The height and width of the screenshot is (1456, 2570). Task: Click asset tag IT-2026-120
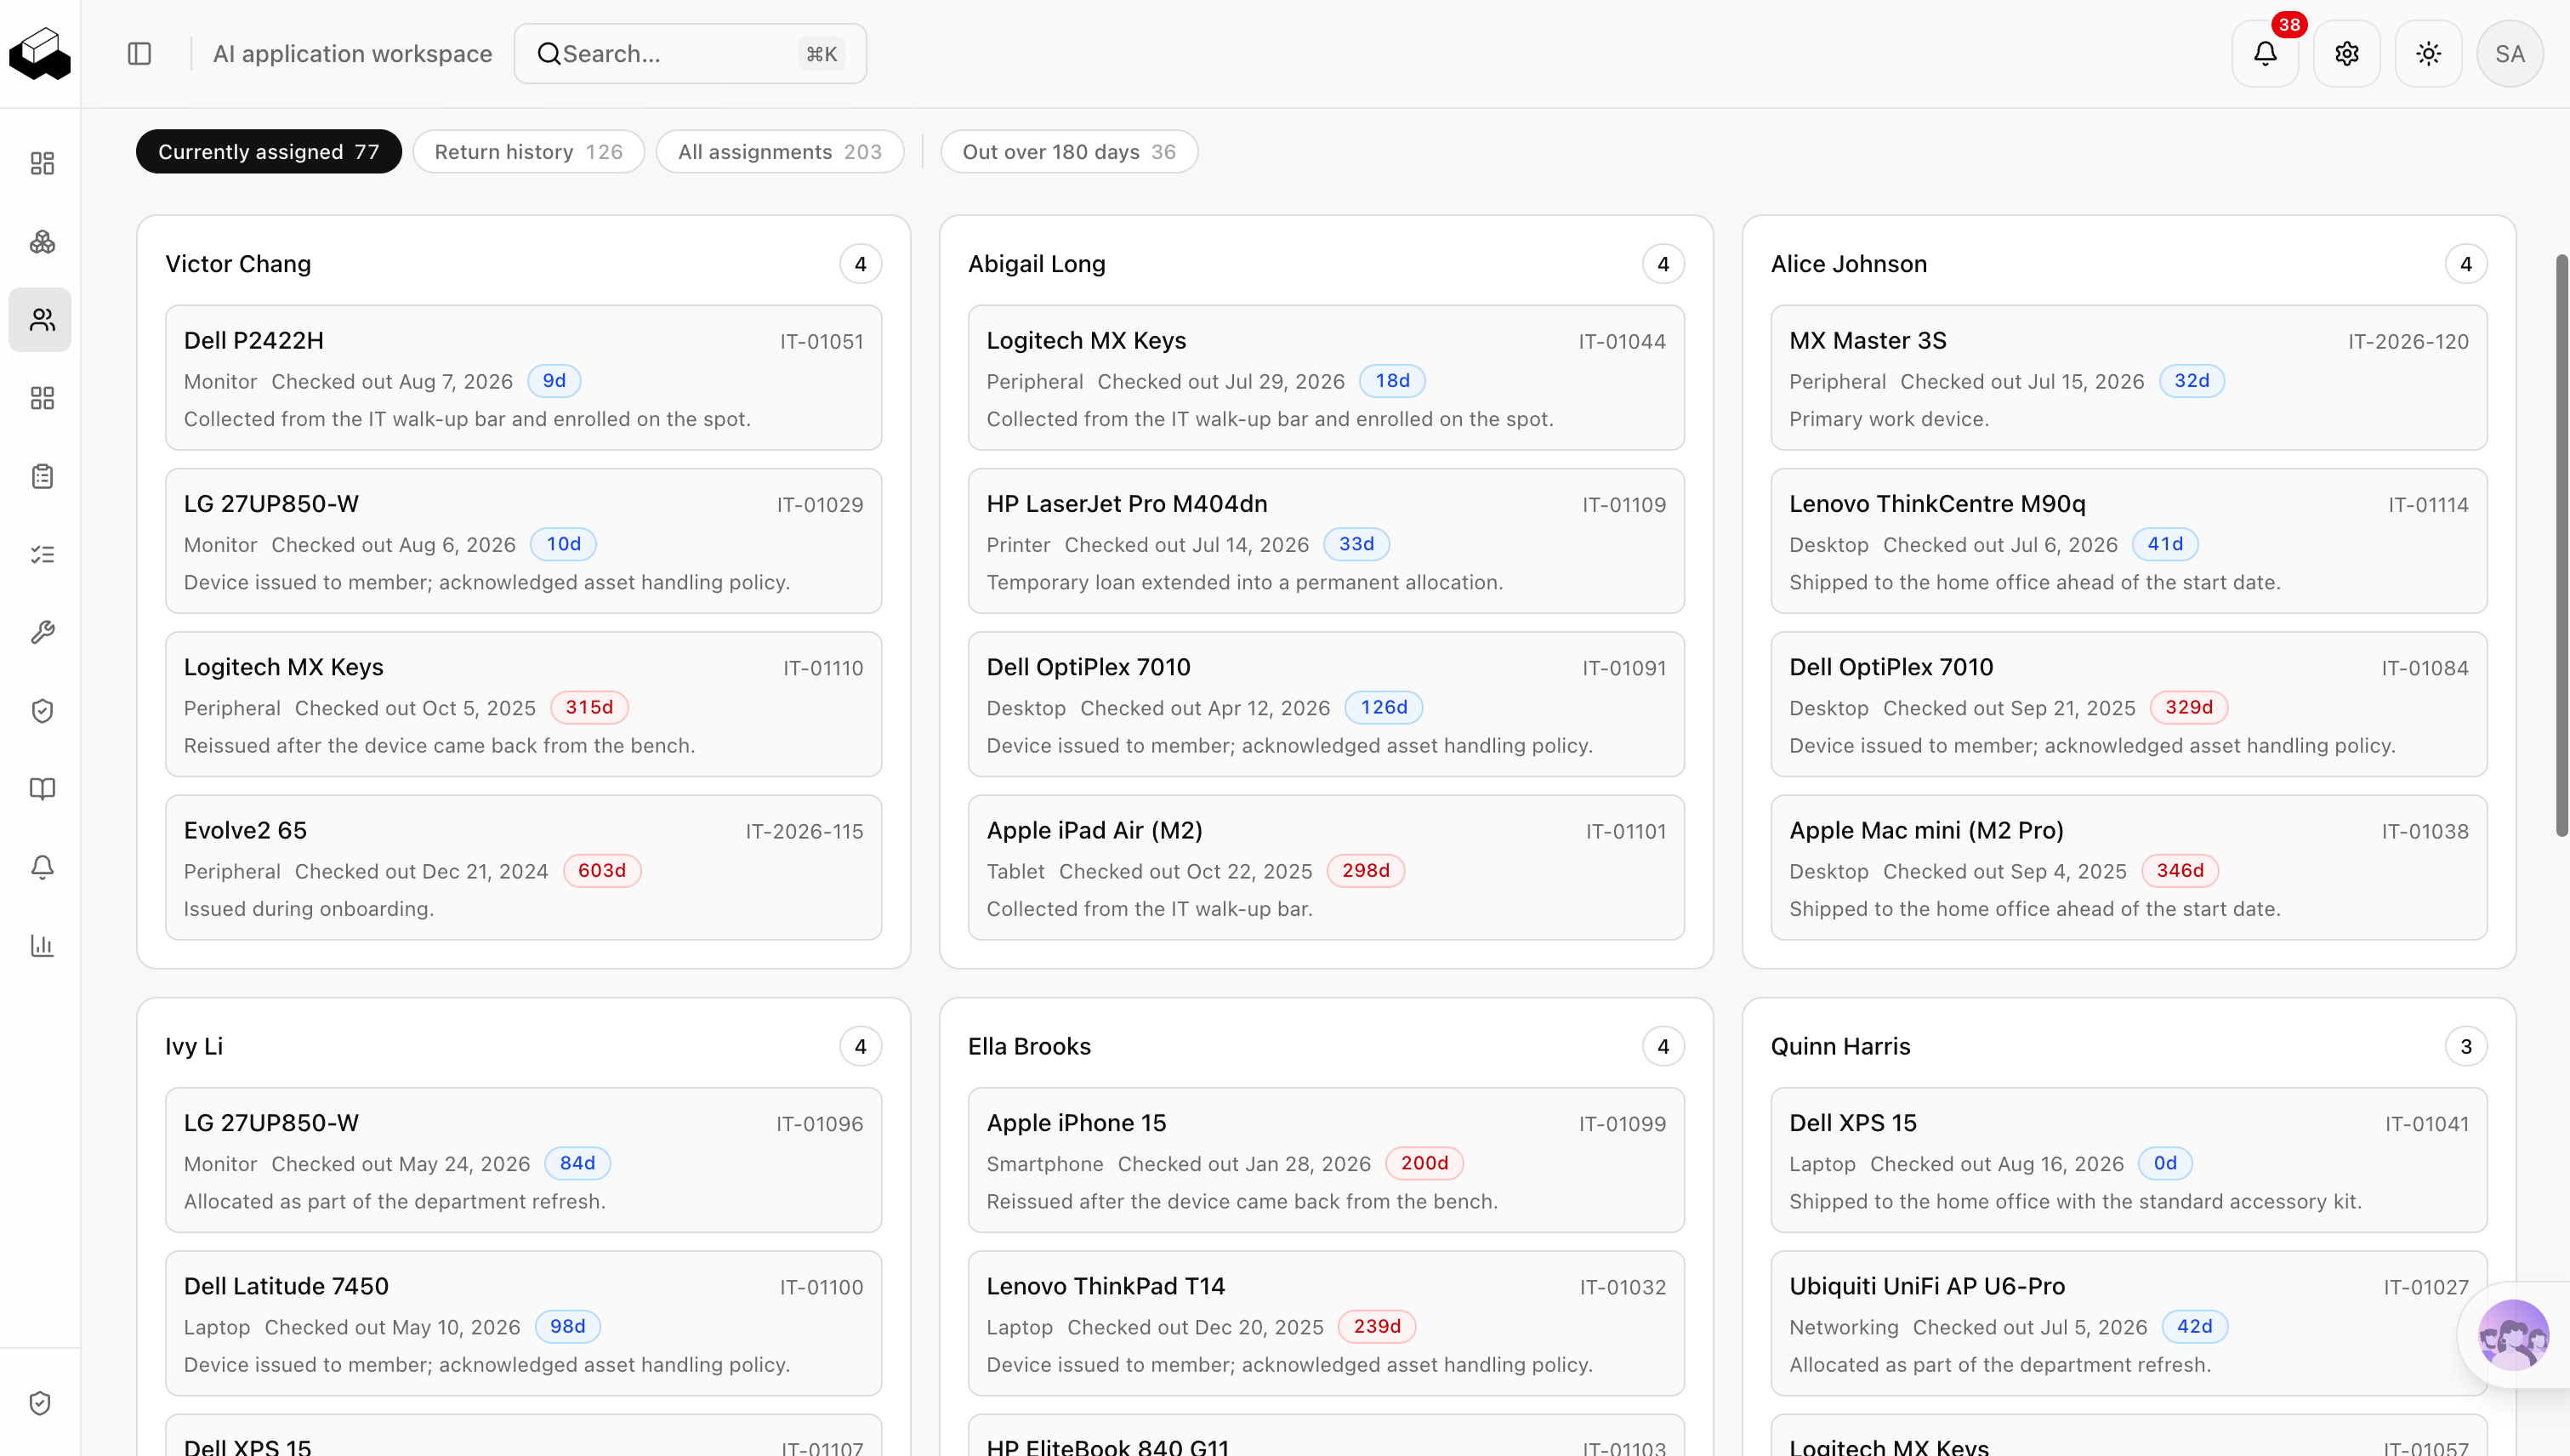[x=2408, y=342]
